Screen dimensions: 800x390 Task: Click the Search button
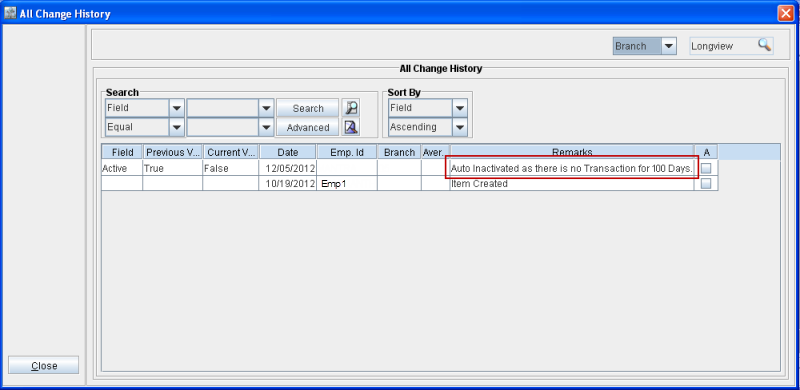[x=308, y=108]
